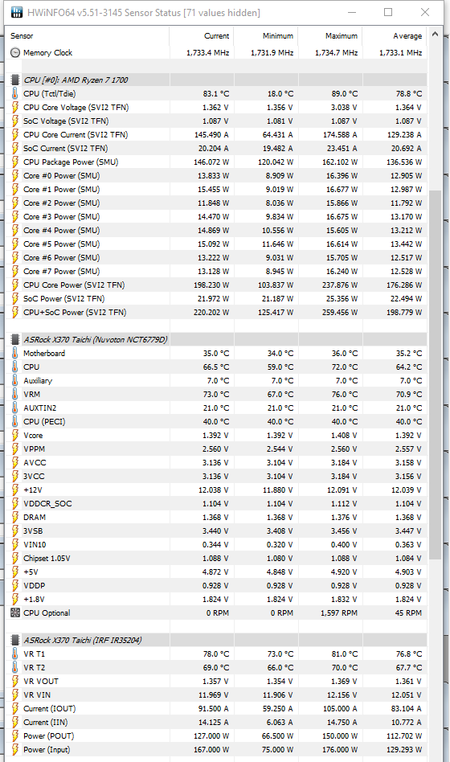Select the CPU Core Power (SVI2 TFN) label
The height and width of the screenshot is (762, 450).
click(x=74, y=285)
